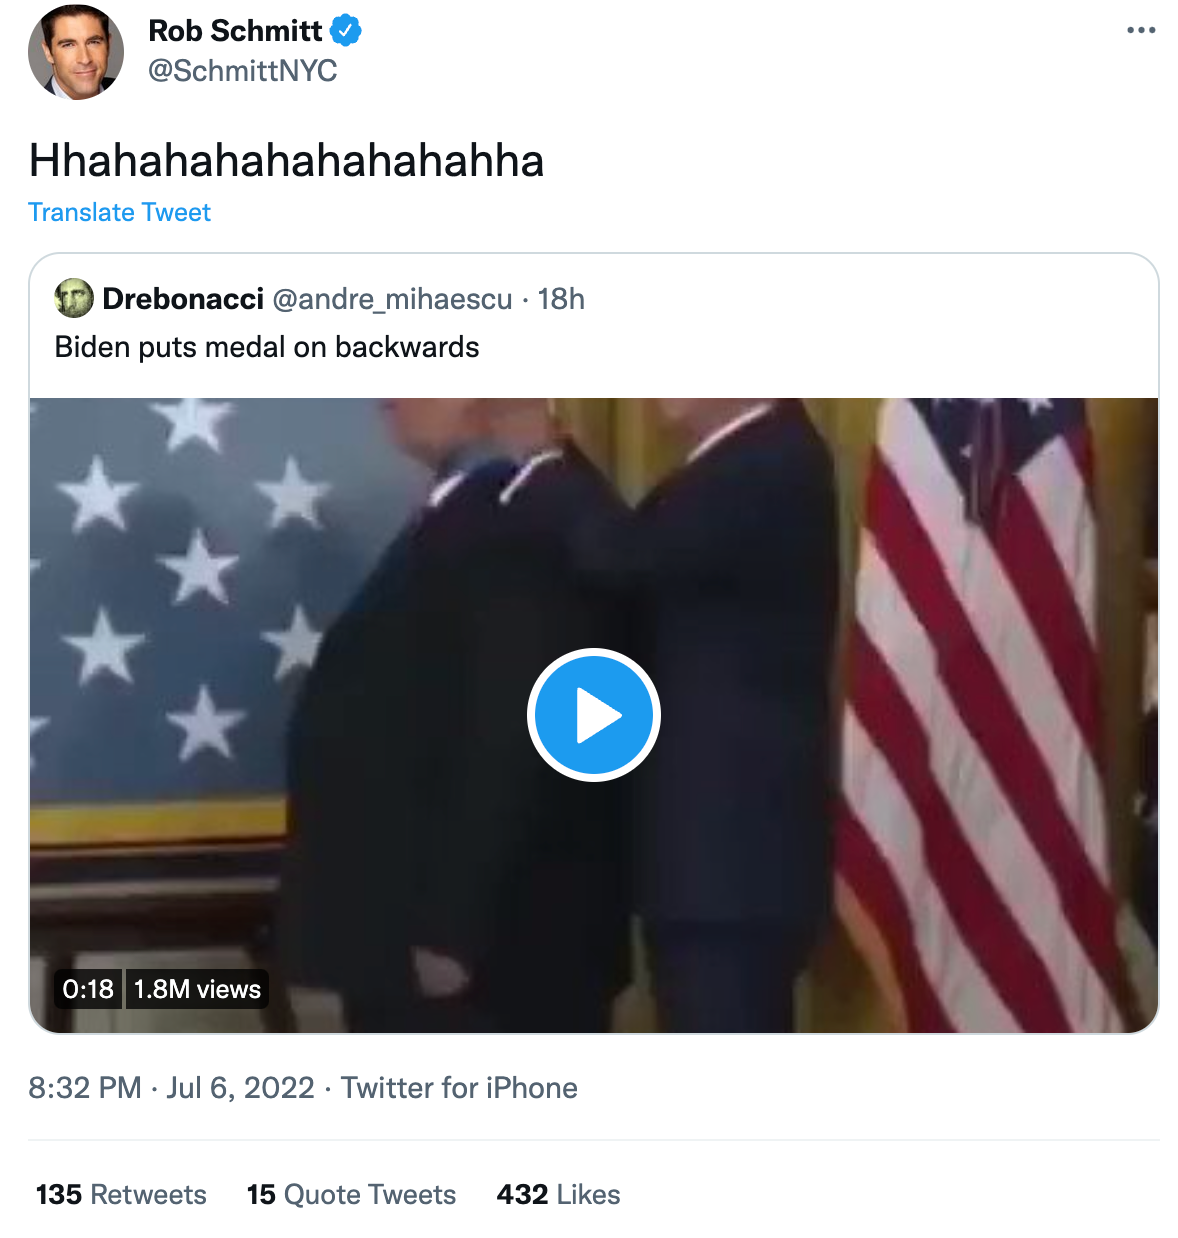Click the @andre_mihaescu handle
This screenshot has width=1178, height=1238.
click(392, 299)
